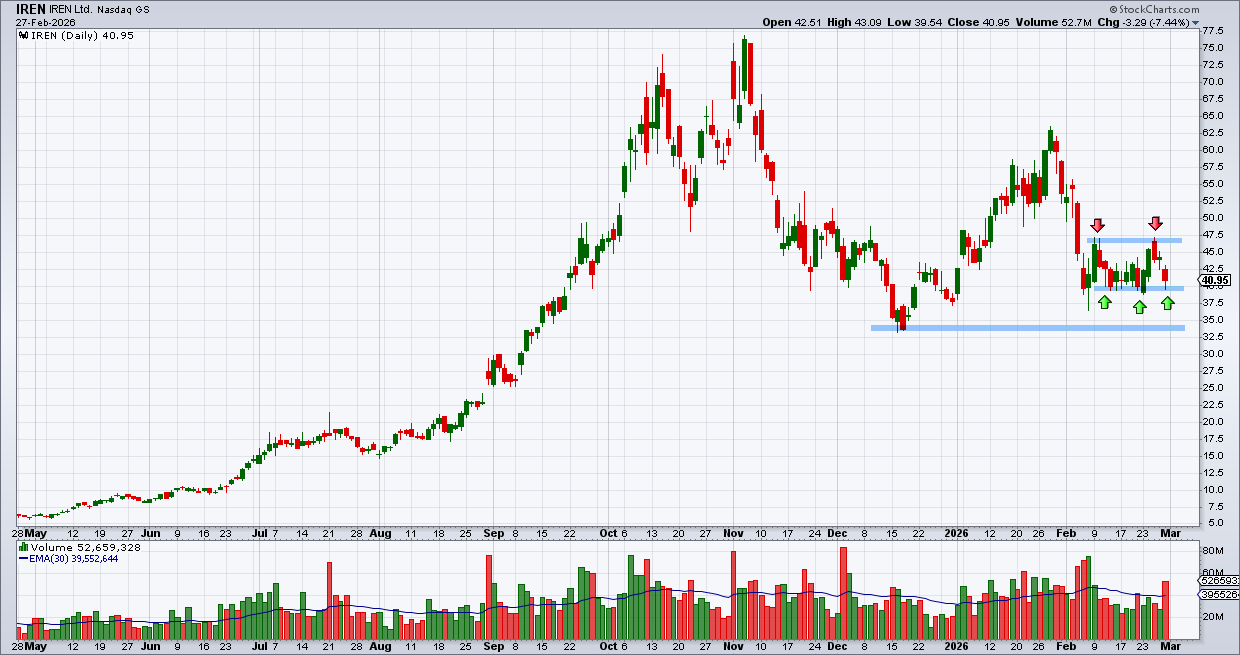
Task: Click the IREN (Daily) 40.95 legend text
Action: click(82, 36)
